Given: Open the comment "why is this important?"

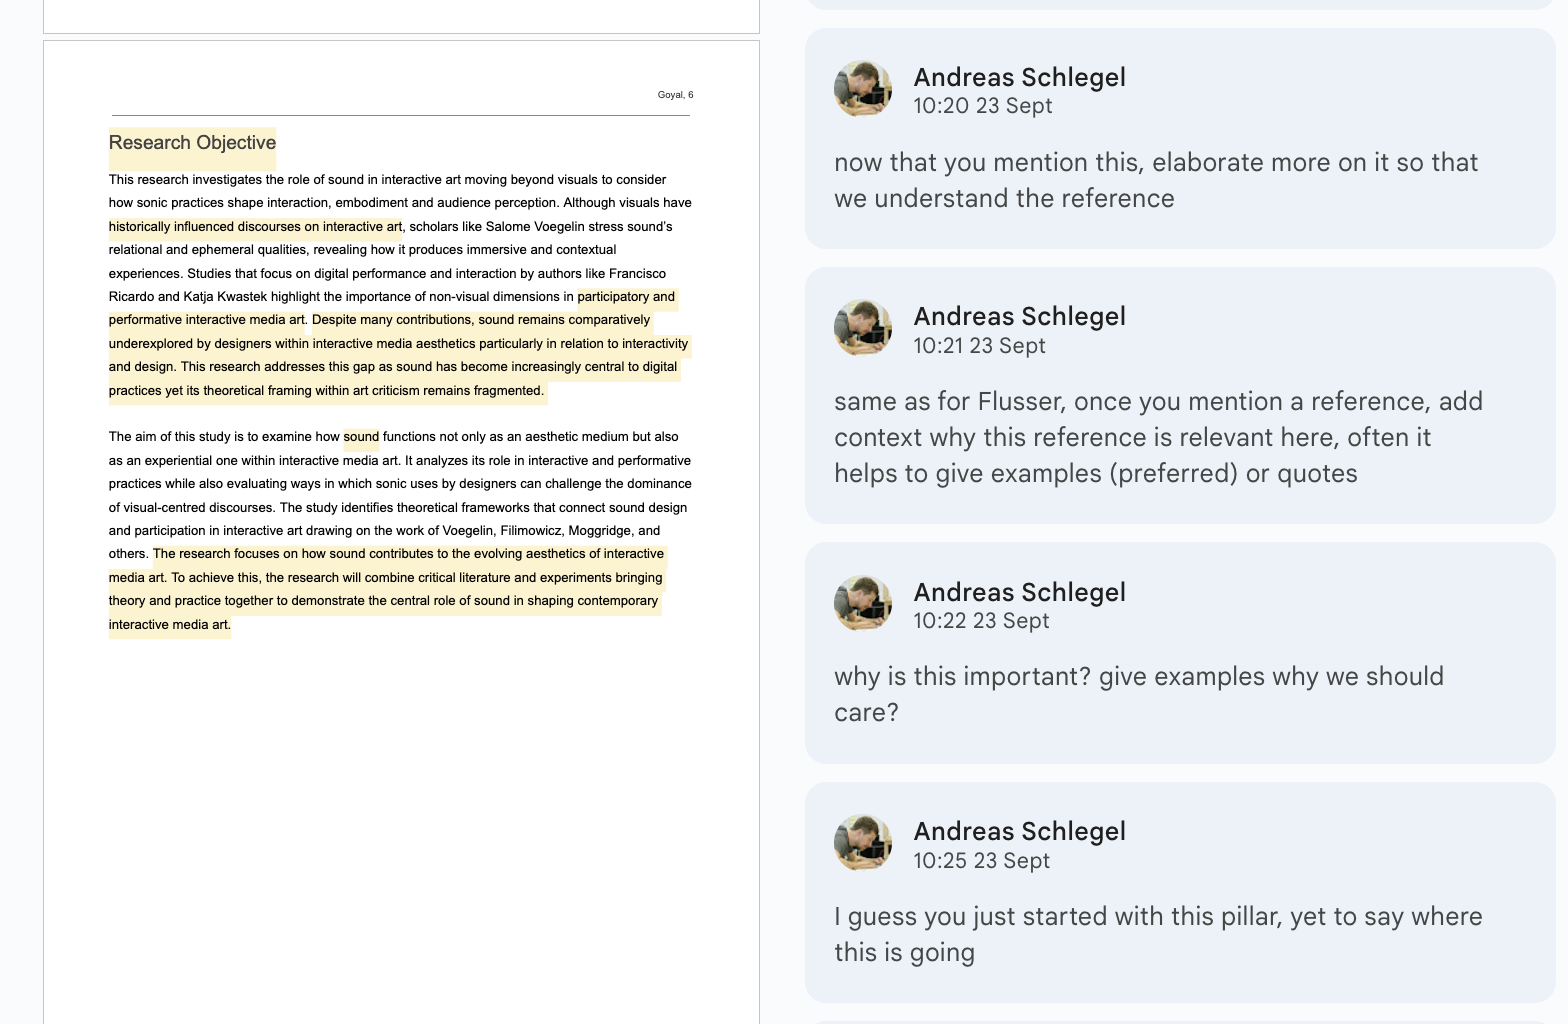Looking at the screenshot, I should 1138,694.
